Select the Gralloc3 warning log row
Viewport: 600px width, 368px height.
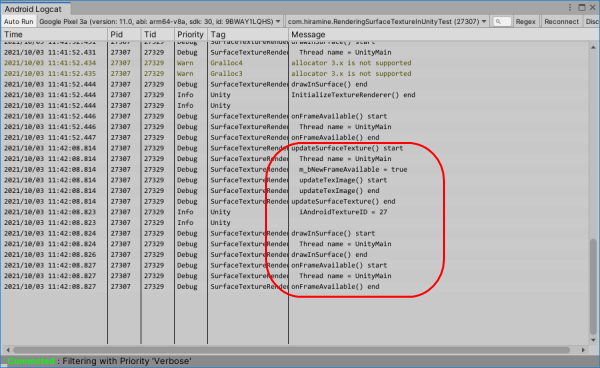point(295,73)
